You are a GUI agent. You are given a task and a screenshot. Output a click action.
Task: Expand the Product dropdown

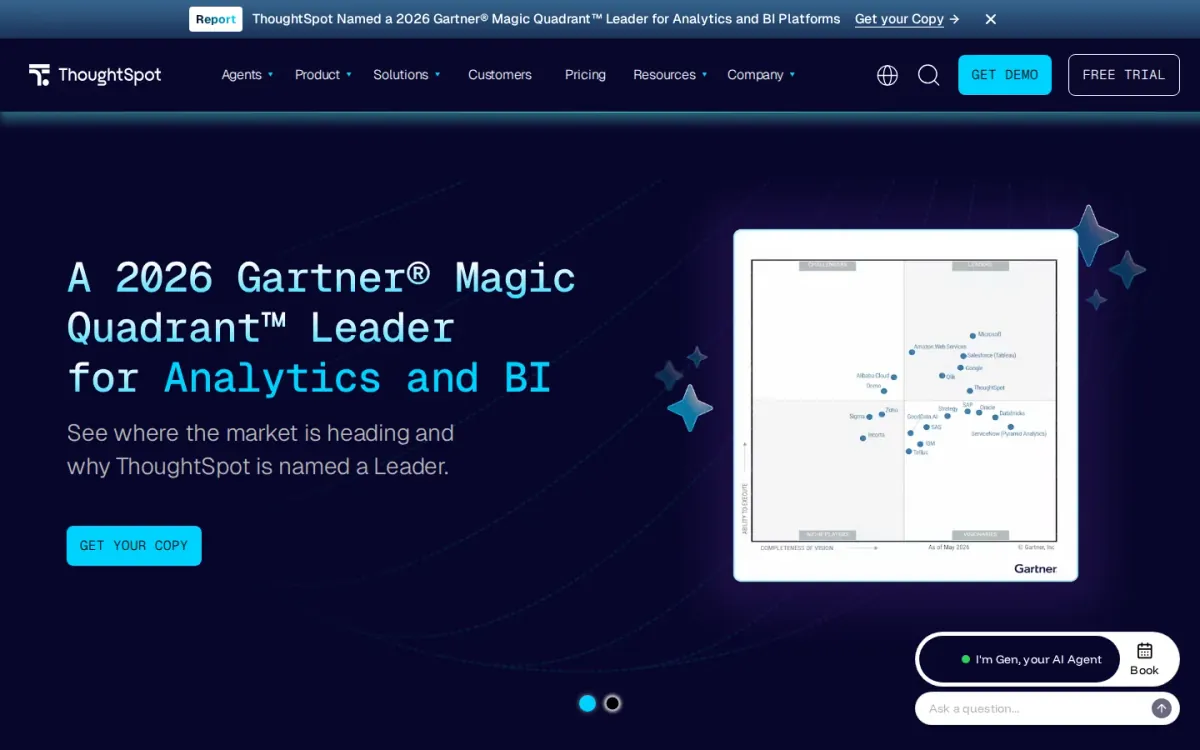323,75
